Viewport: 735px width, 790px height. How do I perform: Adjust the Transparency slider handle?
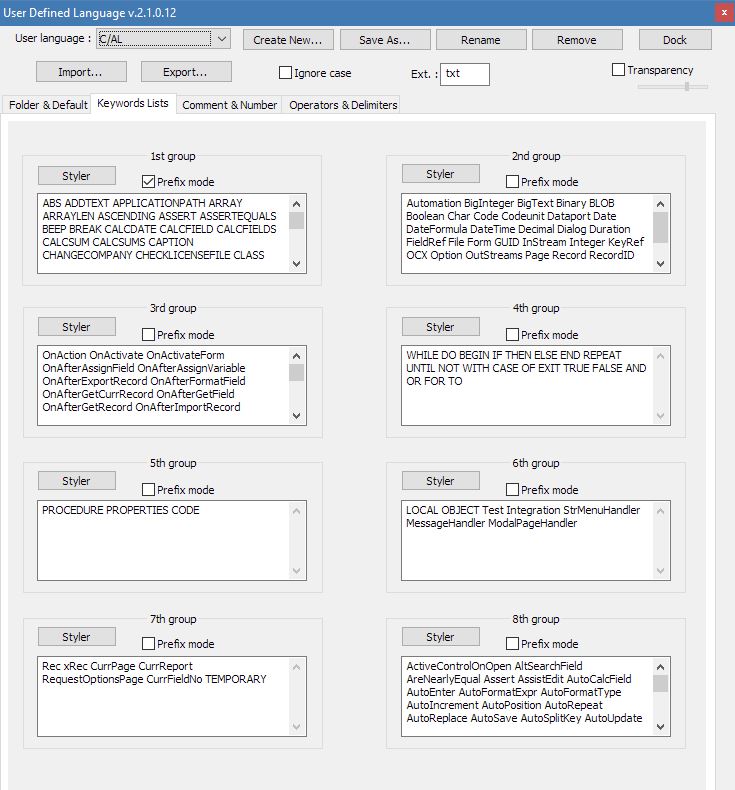coord(687,87)
